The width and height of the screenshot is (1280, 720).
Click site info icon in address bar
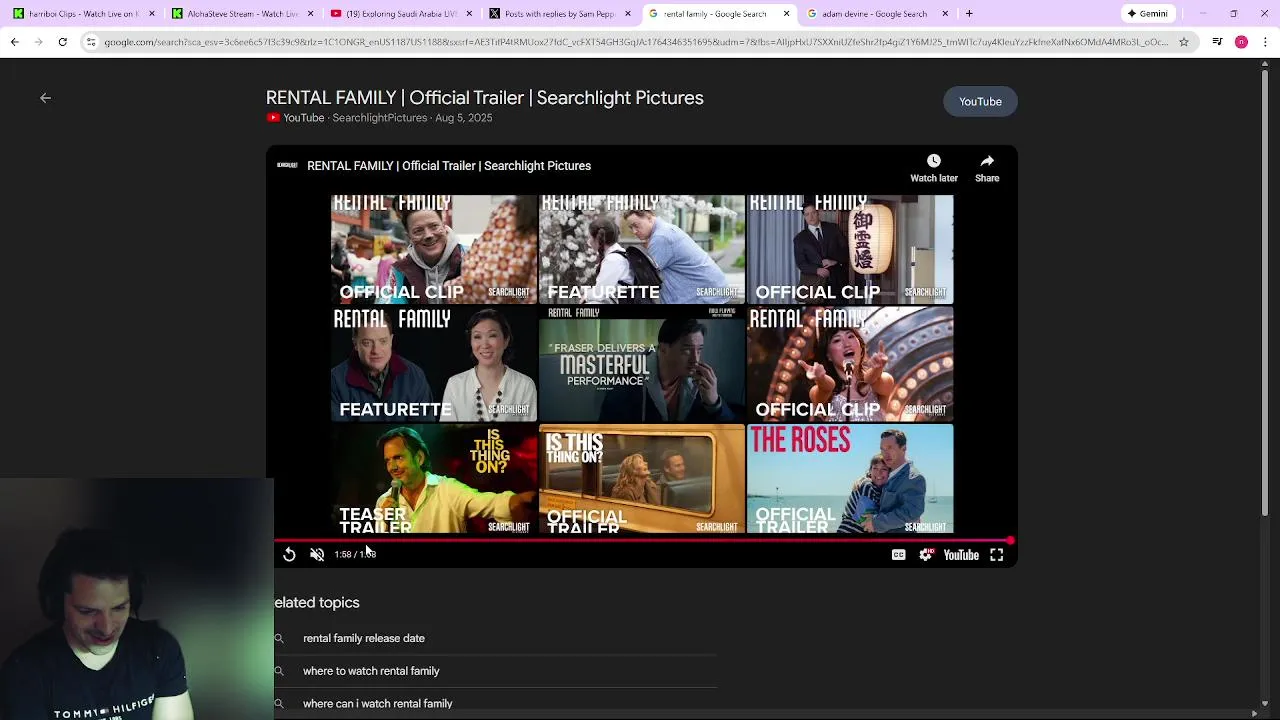click(91, 42)
